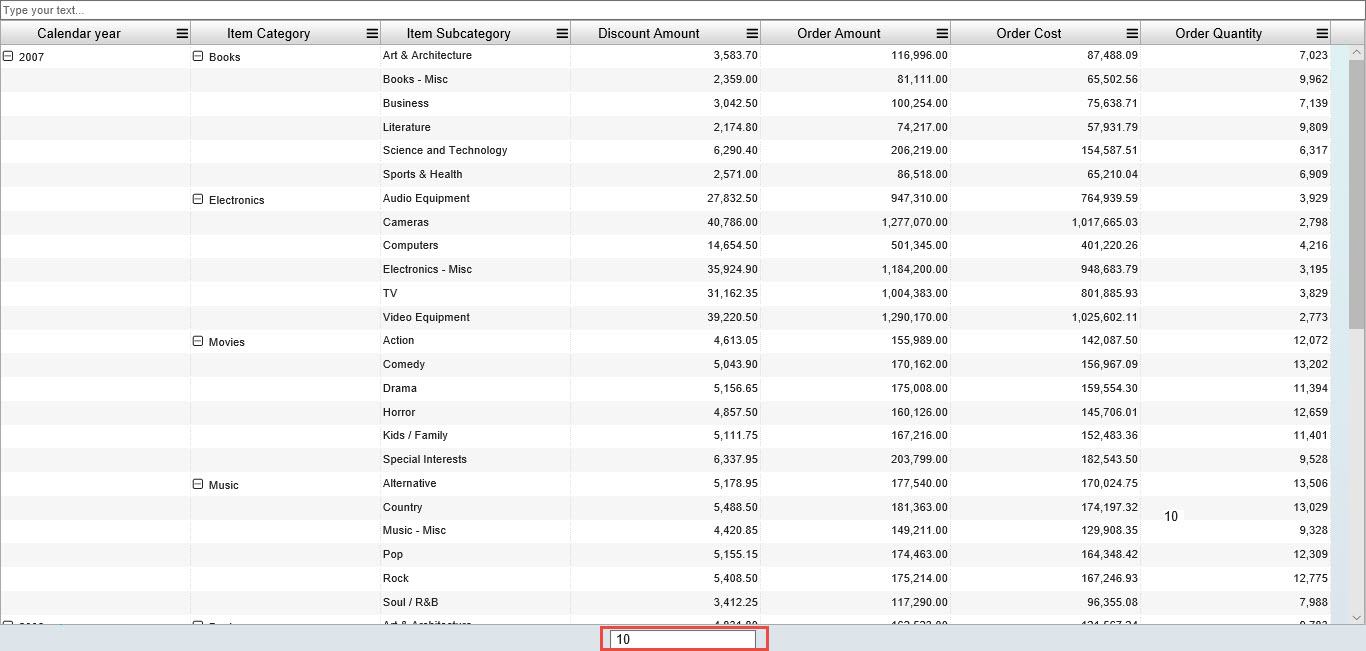
Task: Open the Order Amount column menu icon
Action: 942,33
